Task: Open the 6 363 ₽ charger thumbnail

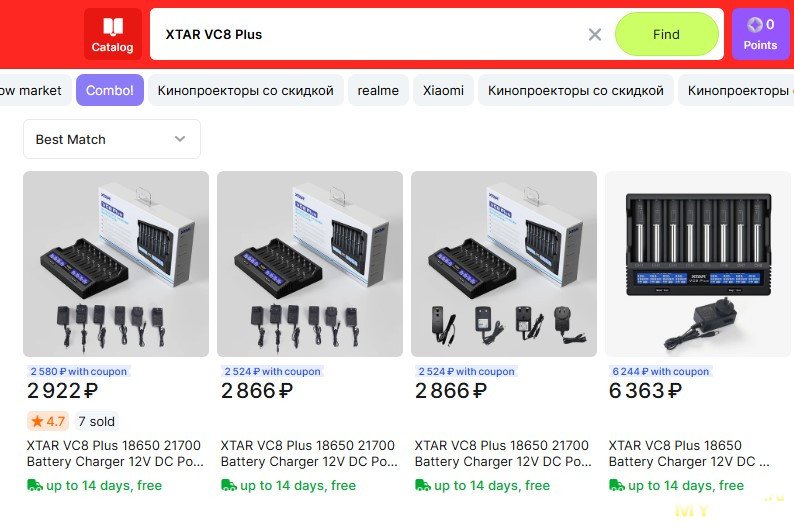Action: click(x=697, y=264)
